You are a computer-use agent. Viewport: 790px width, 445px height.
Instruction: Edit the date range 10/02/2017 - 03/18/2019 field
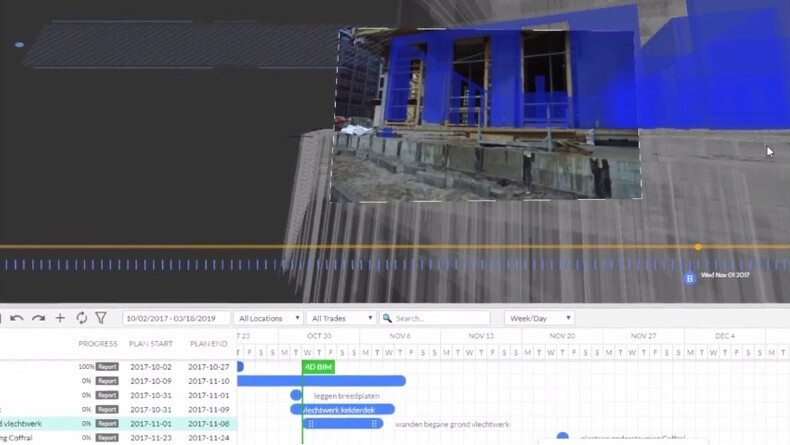click(175, 318)
